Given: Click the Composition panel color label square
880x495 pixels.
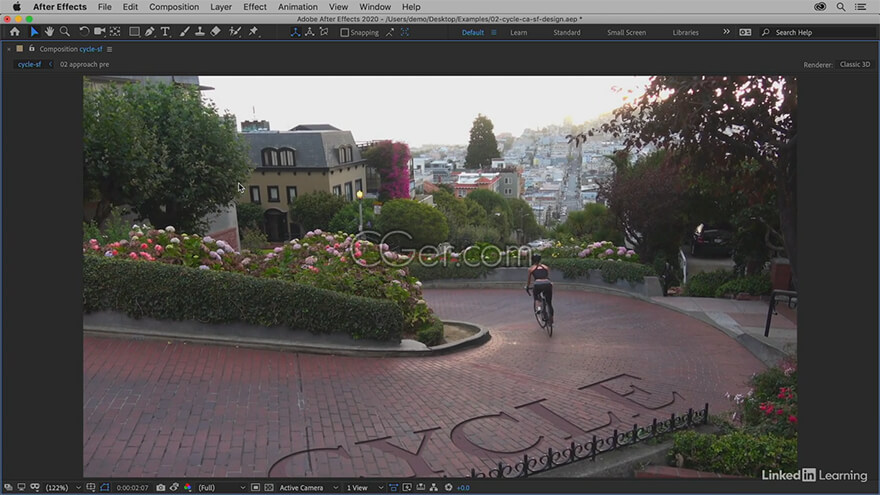Looking at the screenshot, I should [x=20, y=49].
